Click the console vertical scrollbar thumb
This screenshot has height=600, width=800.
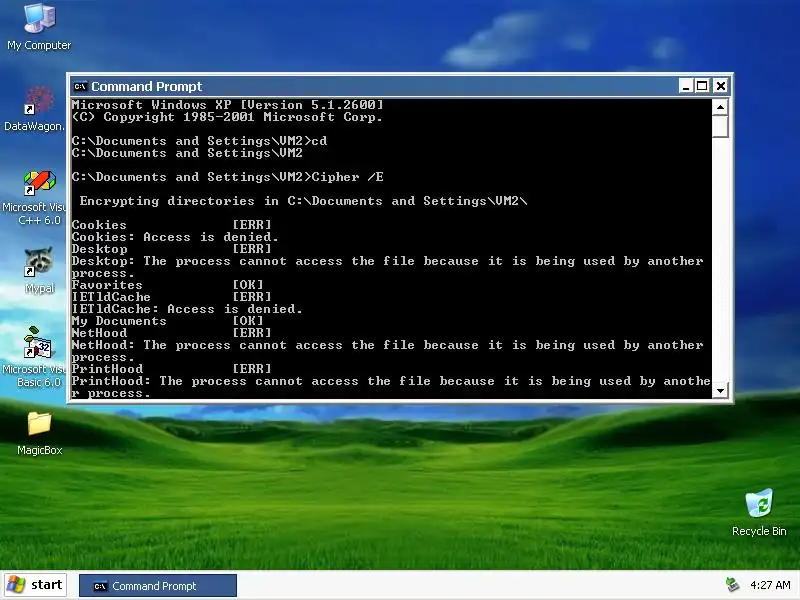coord(720,126)
